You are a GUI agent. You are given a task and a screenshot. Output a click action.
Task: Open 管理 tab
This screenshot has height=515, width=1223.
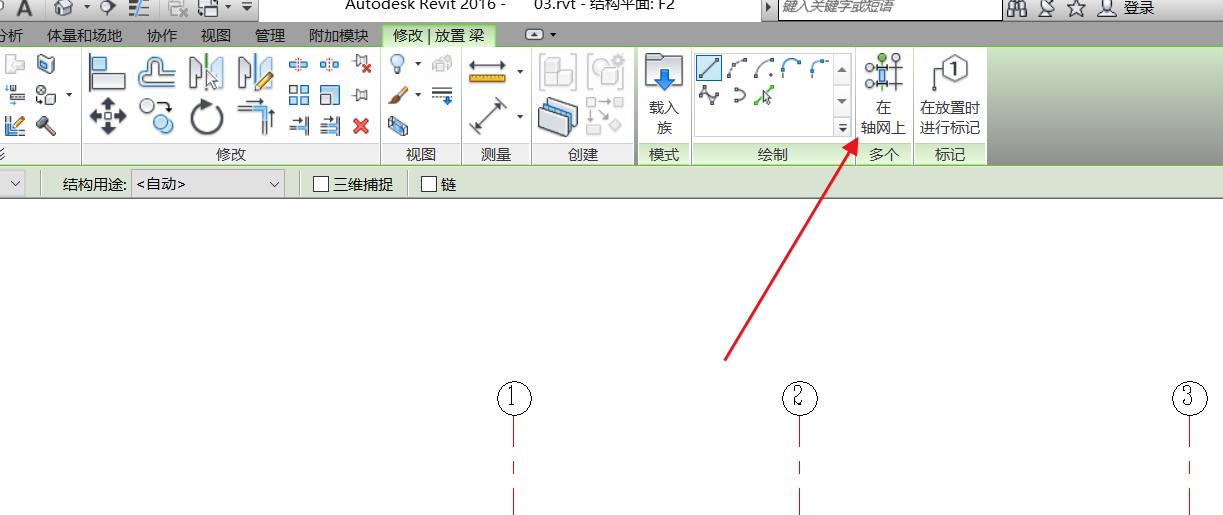pos(269,35)
